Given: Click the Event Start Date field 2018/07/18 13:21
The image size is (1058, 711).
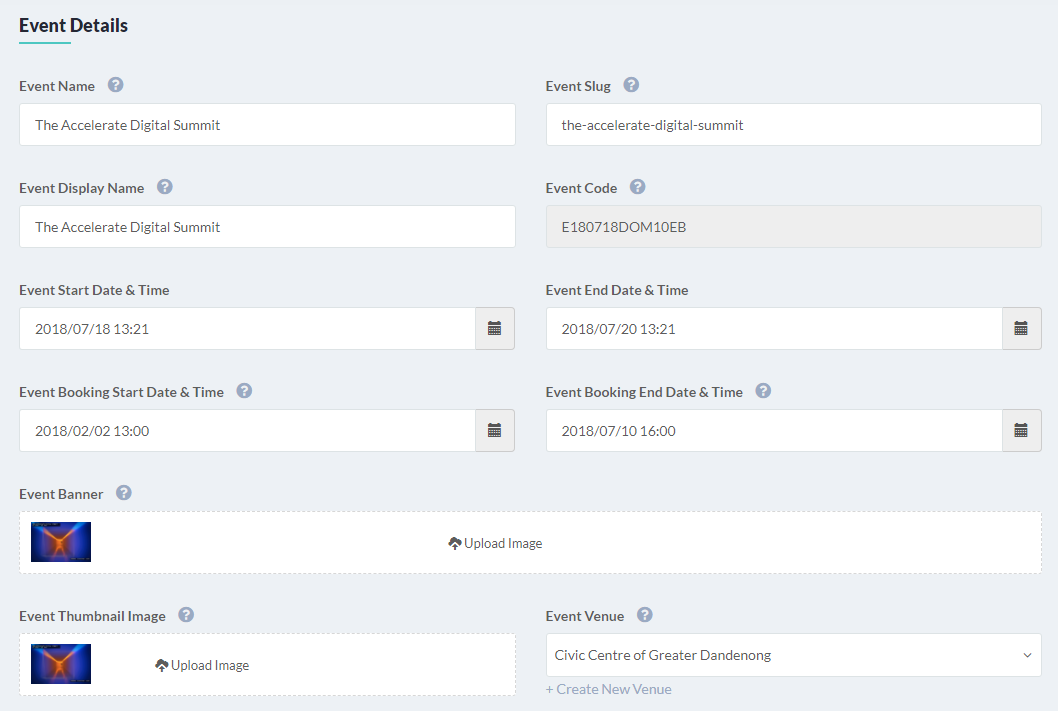Looking at the screenshot, I should (x=248, y=329).
